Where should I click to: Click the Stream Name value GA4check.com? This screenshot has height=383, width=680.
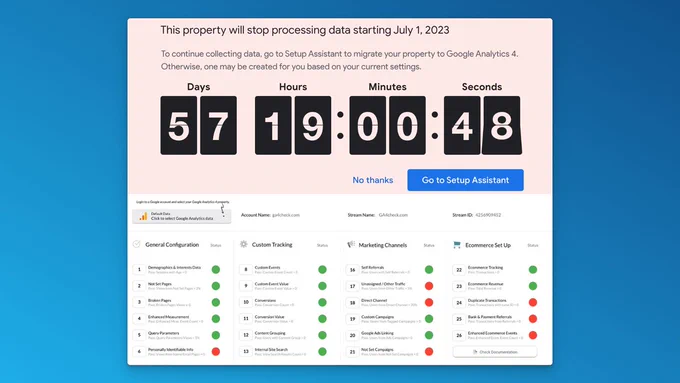tap(393, 215)
